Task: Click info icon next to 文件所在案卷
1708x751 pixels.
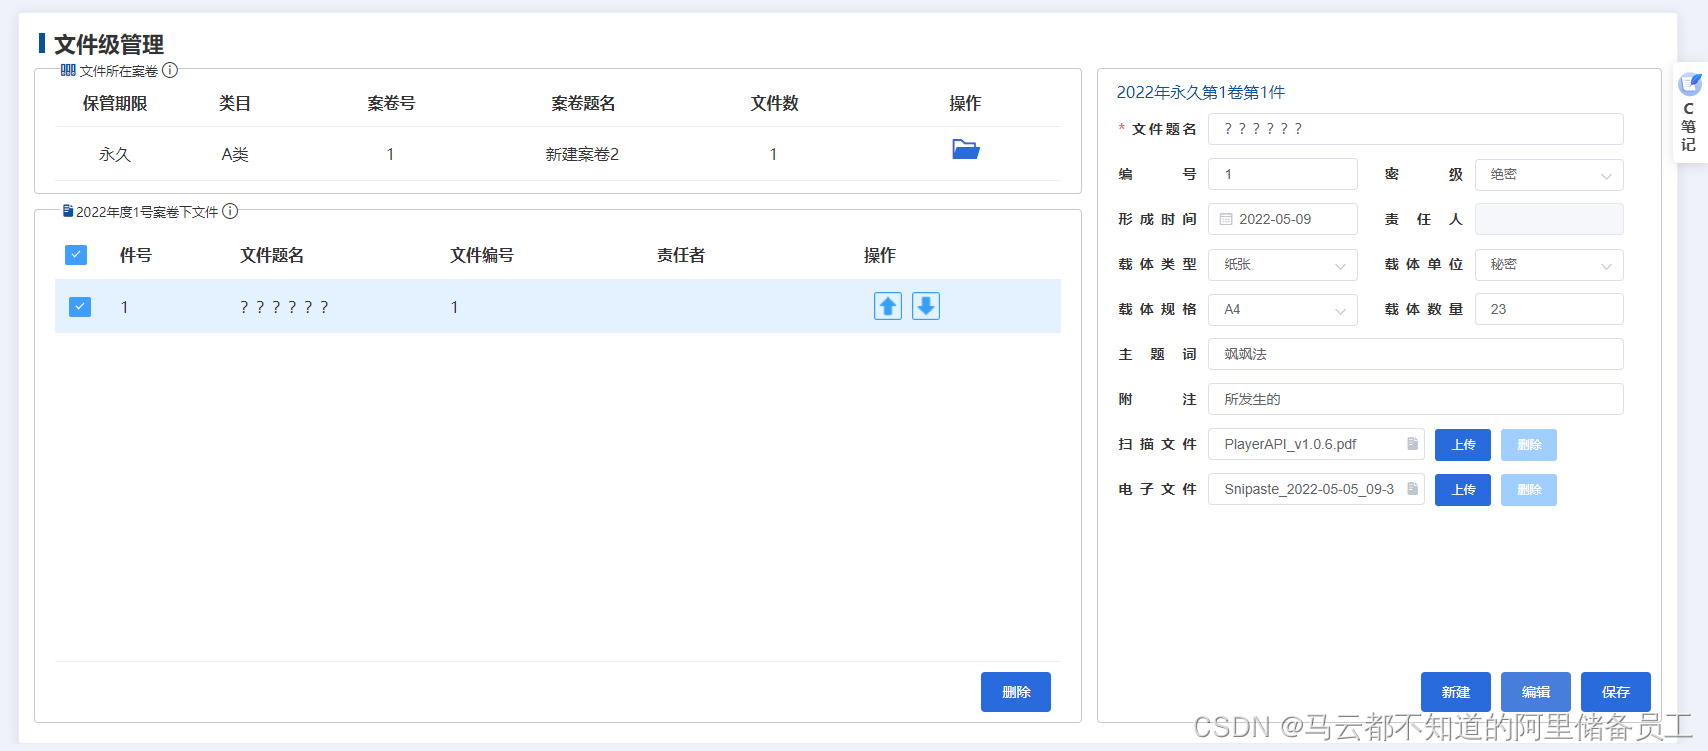Action: [x=170, y=70]
